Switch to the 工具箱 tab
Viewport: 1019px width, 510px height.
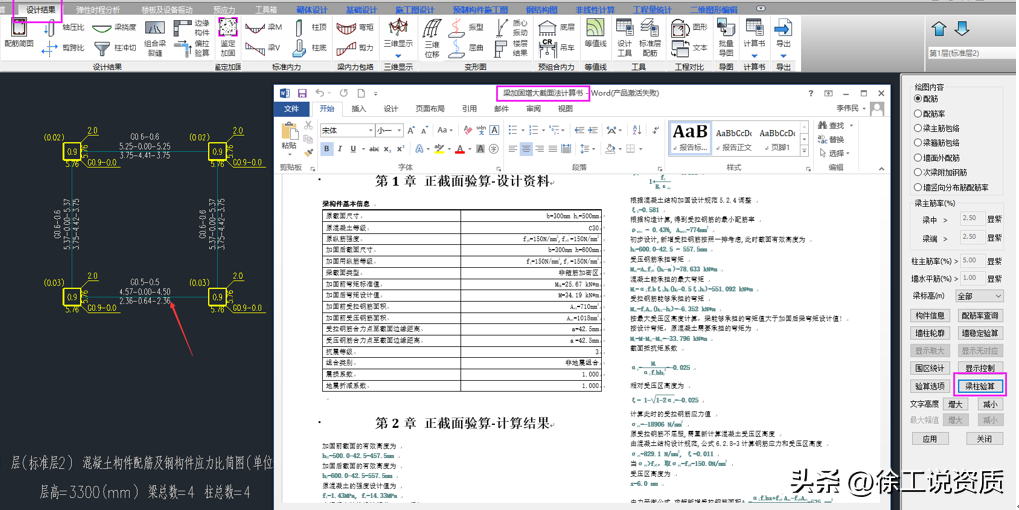[266, 10]
